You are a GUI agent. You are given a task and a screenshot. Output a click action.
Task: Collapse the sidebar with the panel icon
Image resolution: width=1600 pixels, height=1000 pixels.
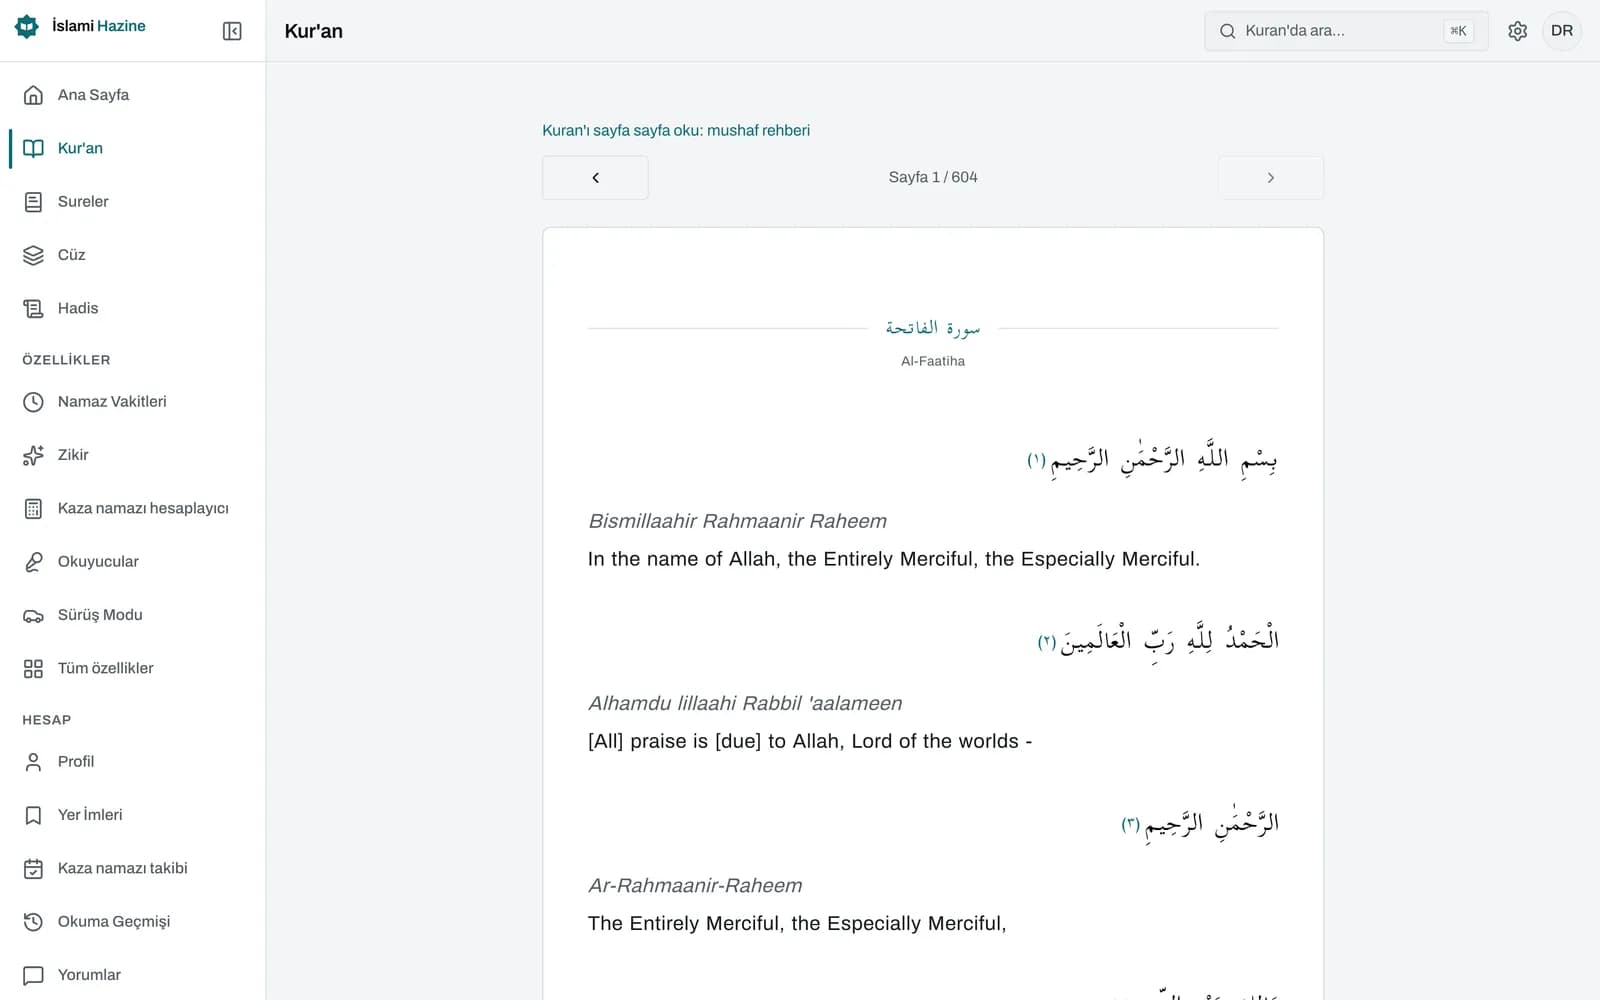[x=232, y=31]
